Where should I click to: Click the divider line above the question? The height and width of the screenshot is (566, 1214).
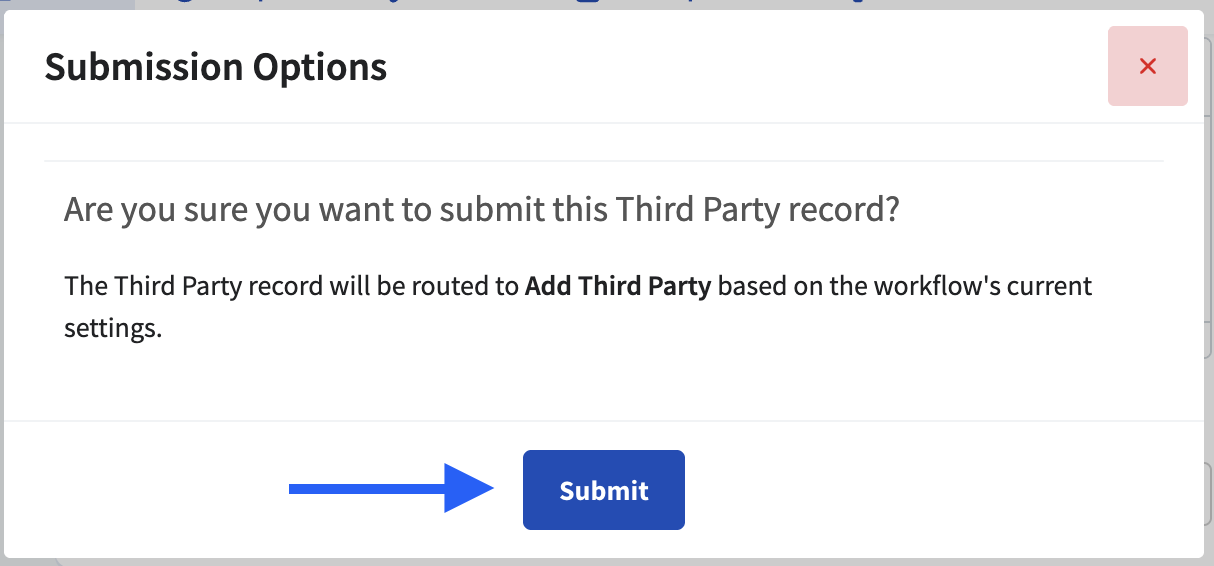click(x=603, y=160)
